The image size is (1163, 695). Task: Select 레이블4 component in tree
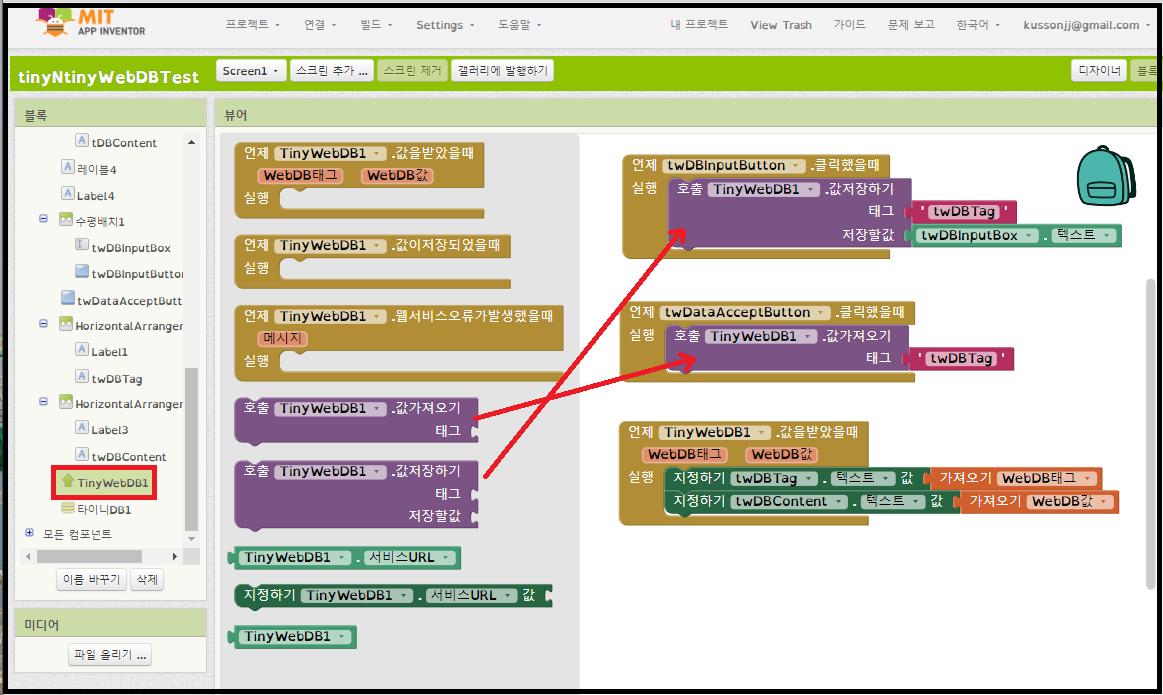[x=96, y=169]
